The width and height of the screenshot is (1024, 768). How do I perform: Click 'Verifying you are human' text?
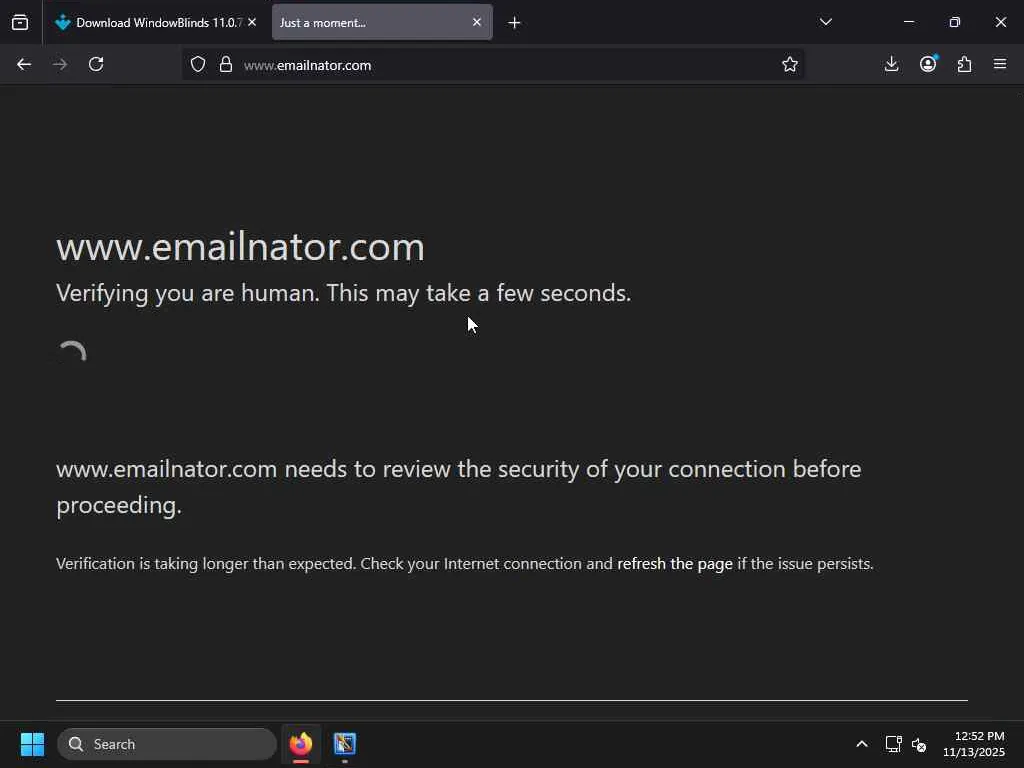tap(344, 293)
